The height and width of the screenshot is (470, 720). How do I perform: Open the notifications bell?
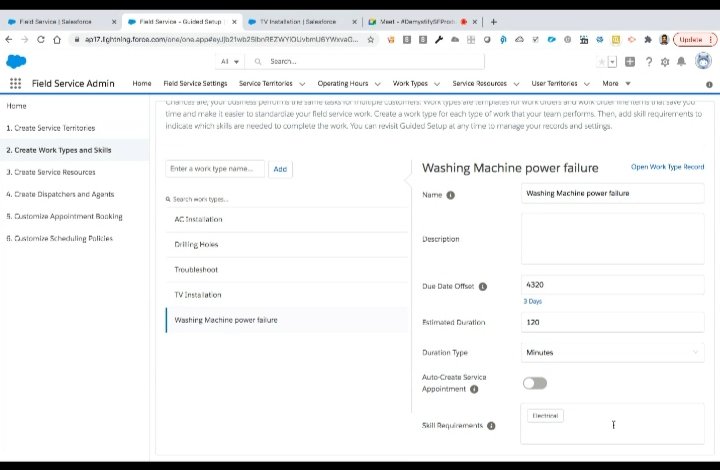681,62
